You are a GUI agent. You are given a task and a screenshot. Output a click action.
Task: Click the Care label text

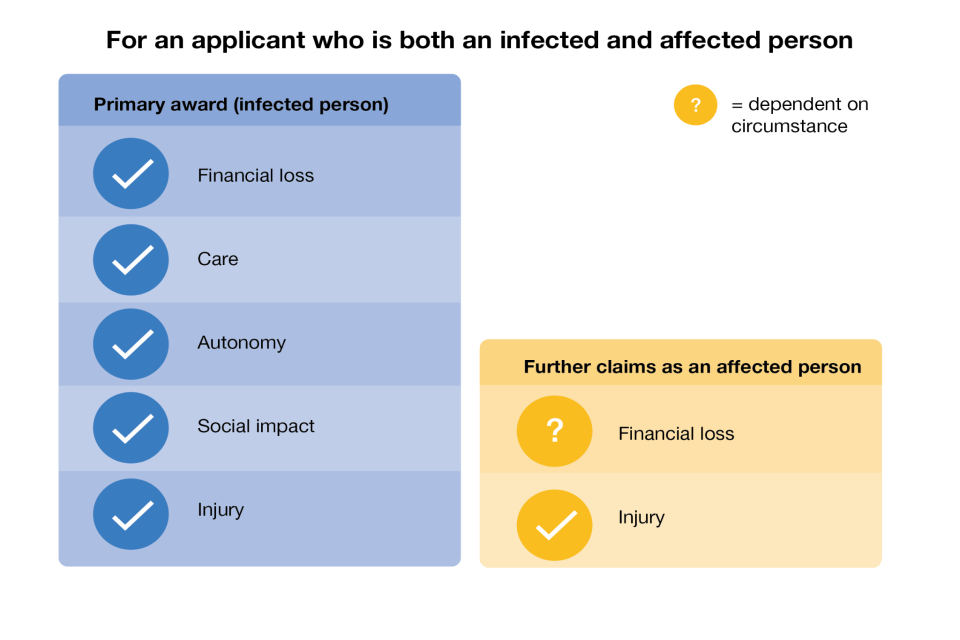click(x=218, y=260)
